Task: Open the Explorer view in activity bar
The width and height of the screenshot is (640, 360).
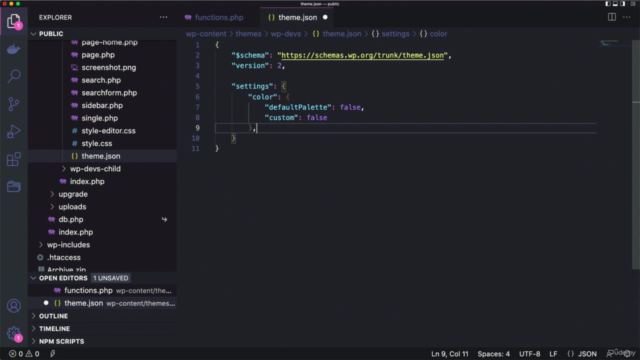Action: 13,21
